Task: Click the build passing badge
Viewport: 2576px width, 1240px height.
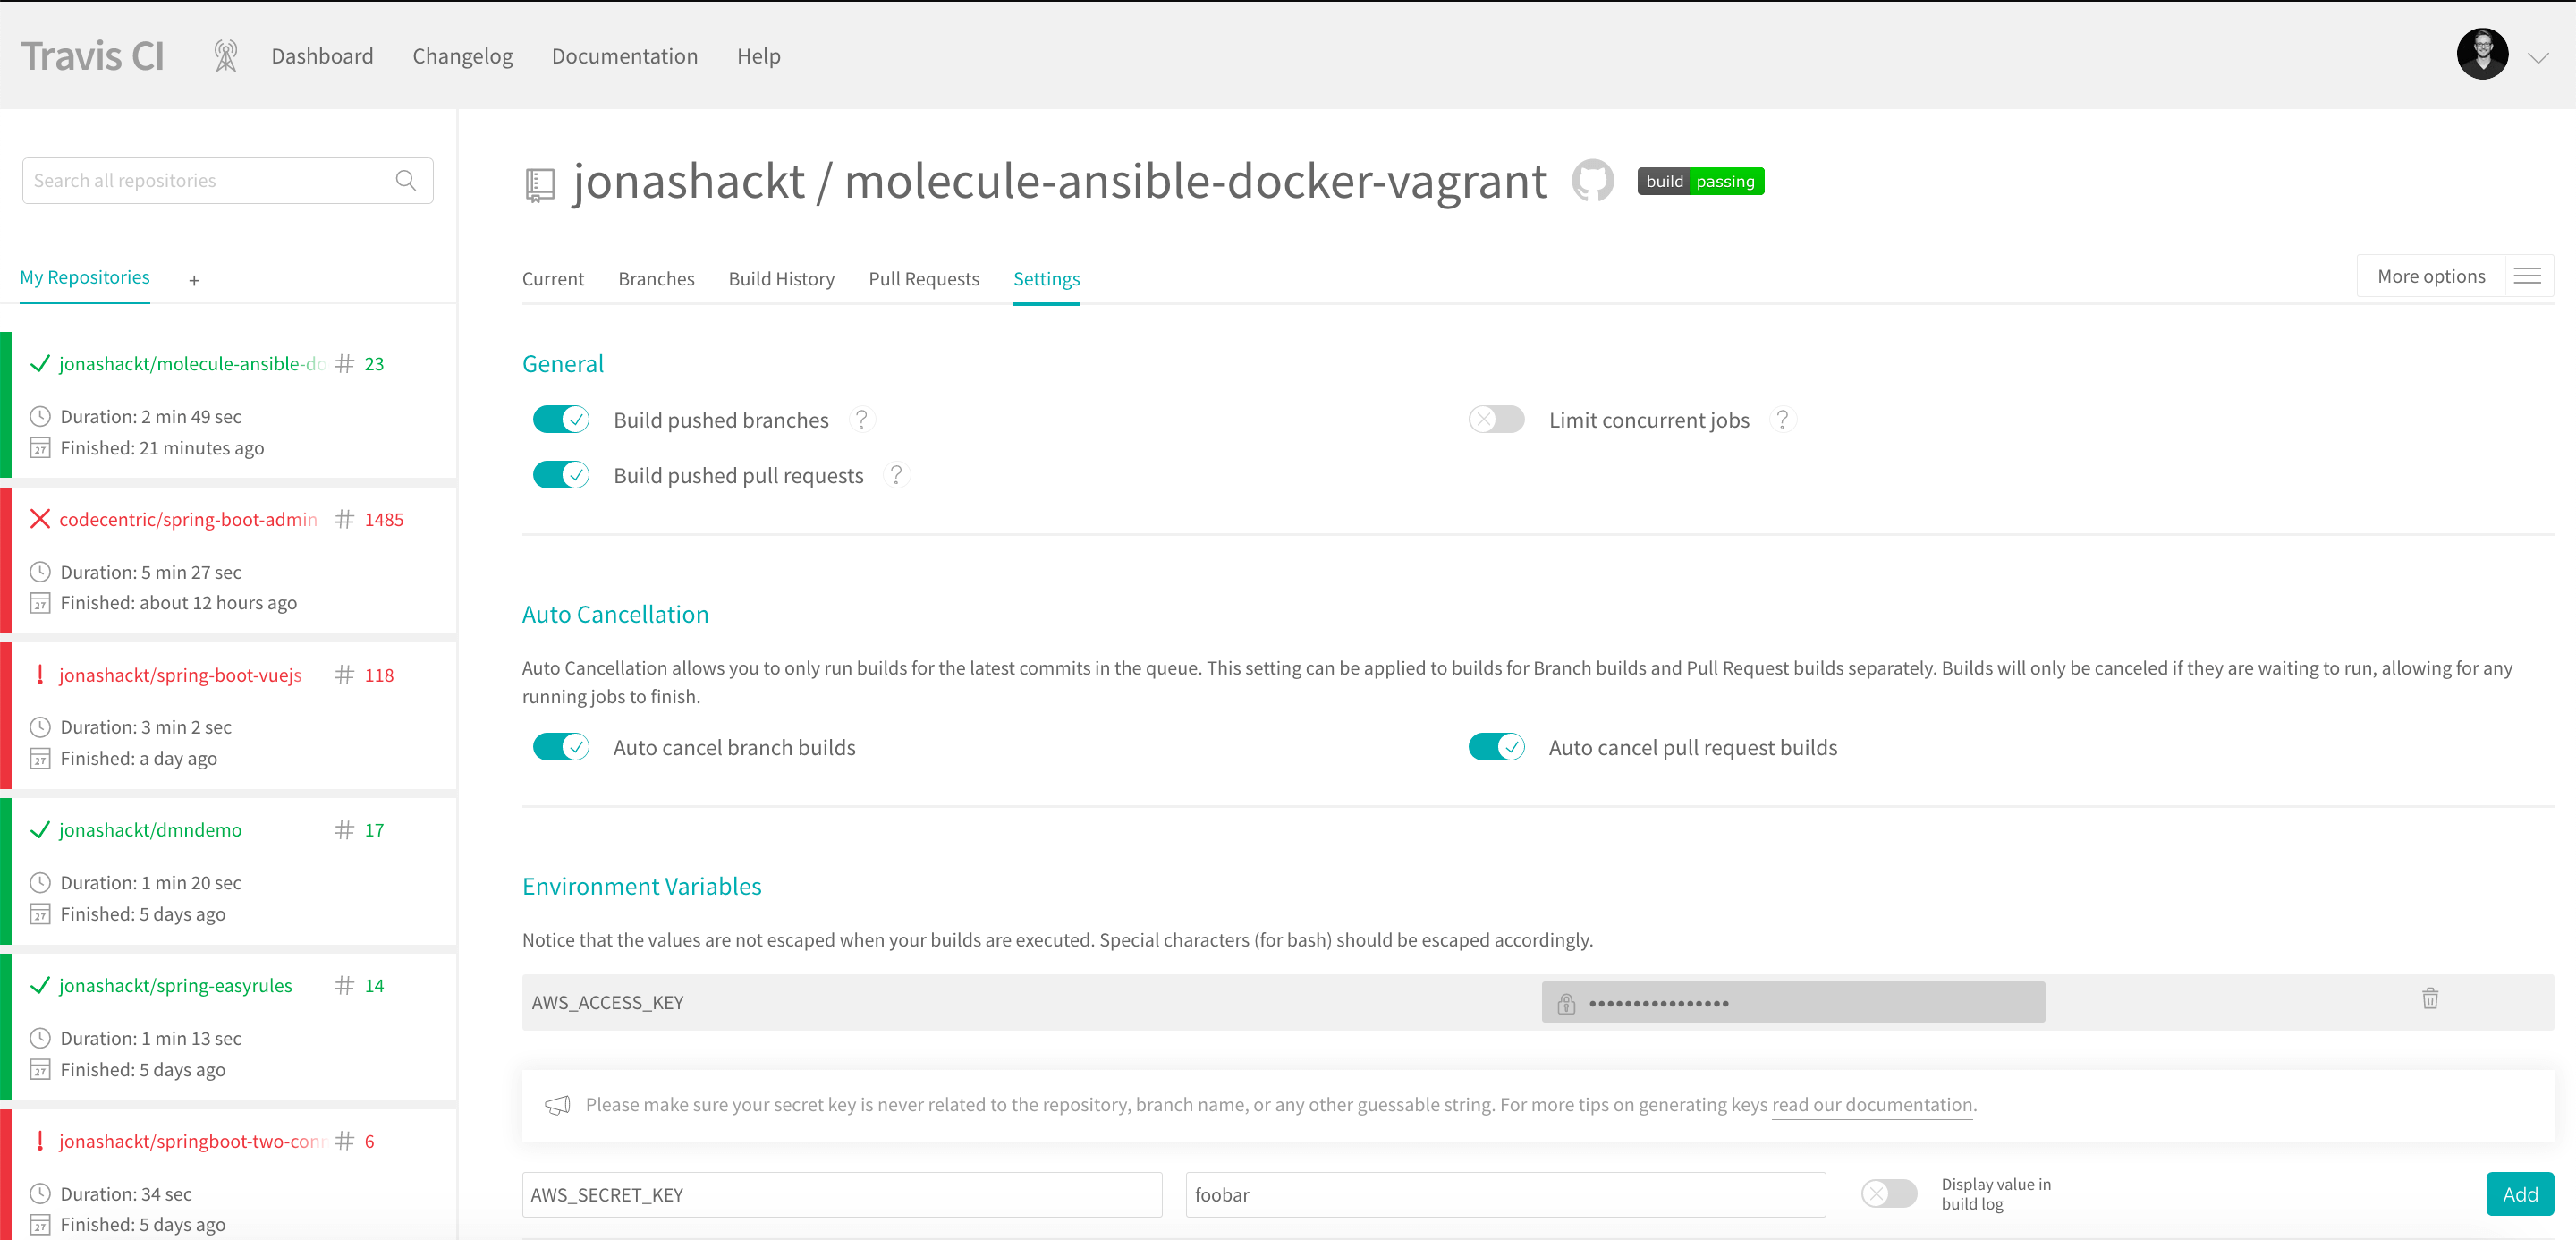Action: (1700, 181)
